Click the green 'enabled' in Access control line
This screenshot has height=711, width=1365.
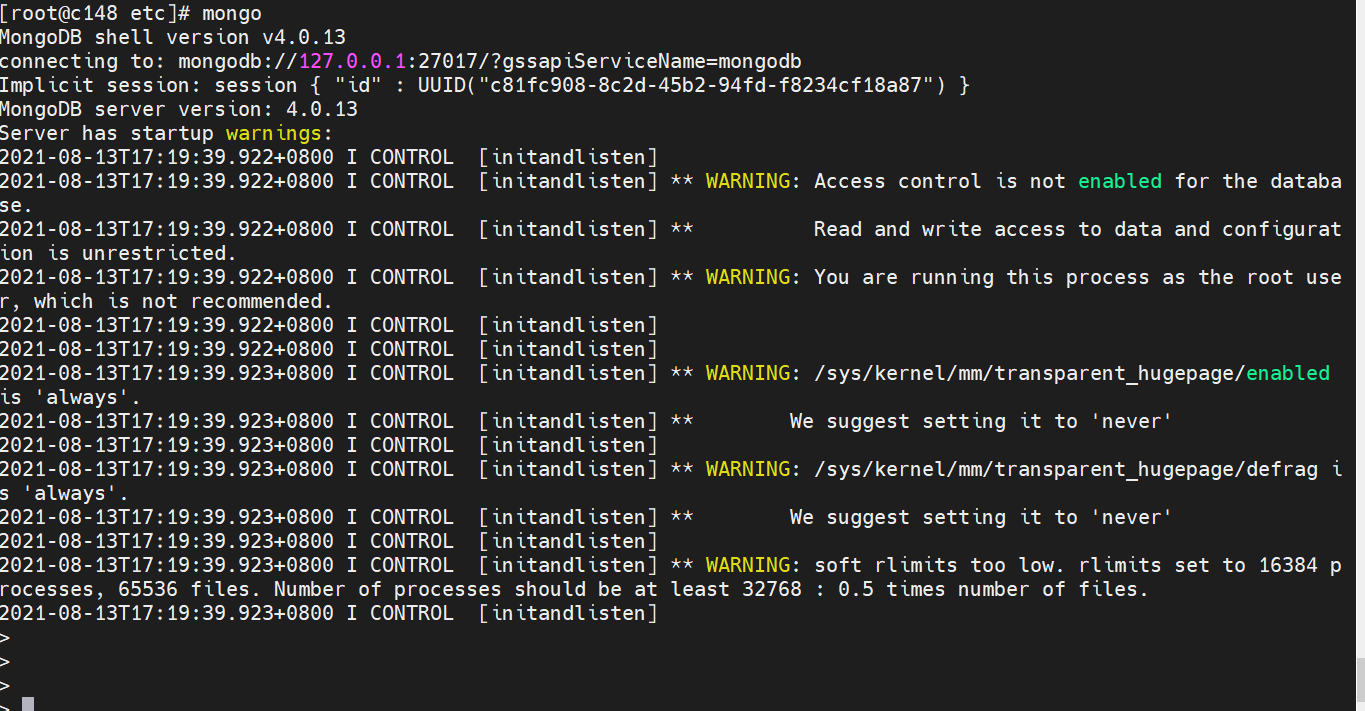1120,181
